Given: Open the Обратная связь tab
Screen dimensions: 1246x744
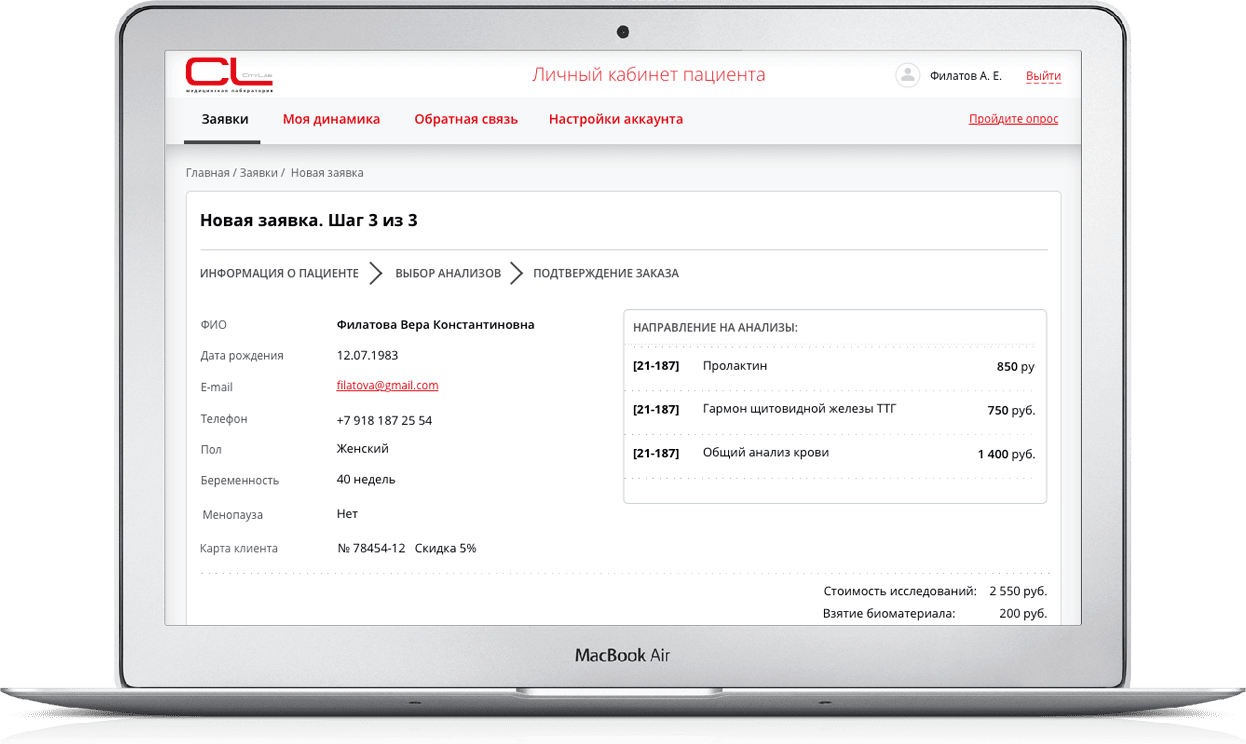Looking at the screenshot, I should 466,119.
